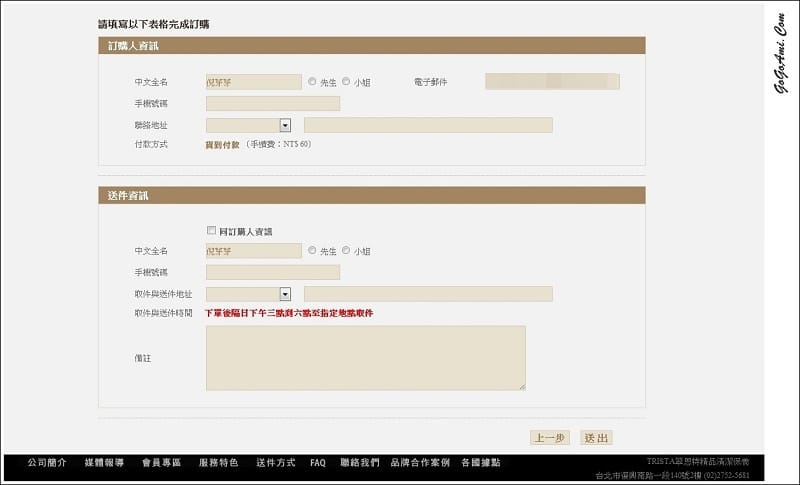Click the 上一步 button
800x485 pixels.
coord(550,438)
